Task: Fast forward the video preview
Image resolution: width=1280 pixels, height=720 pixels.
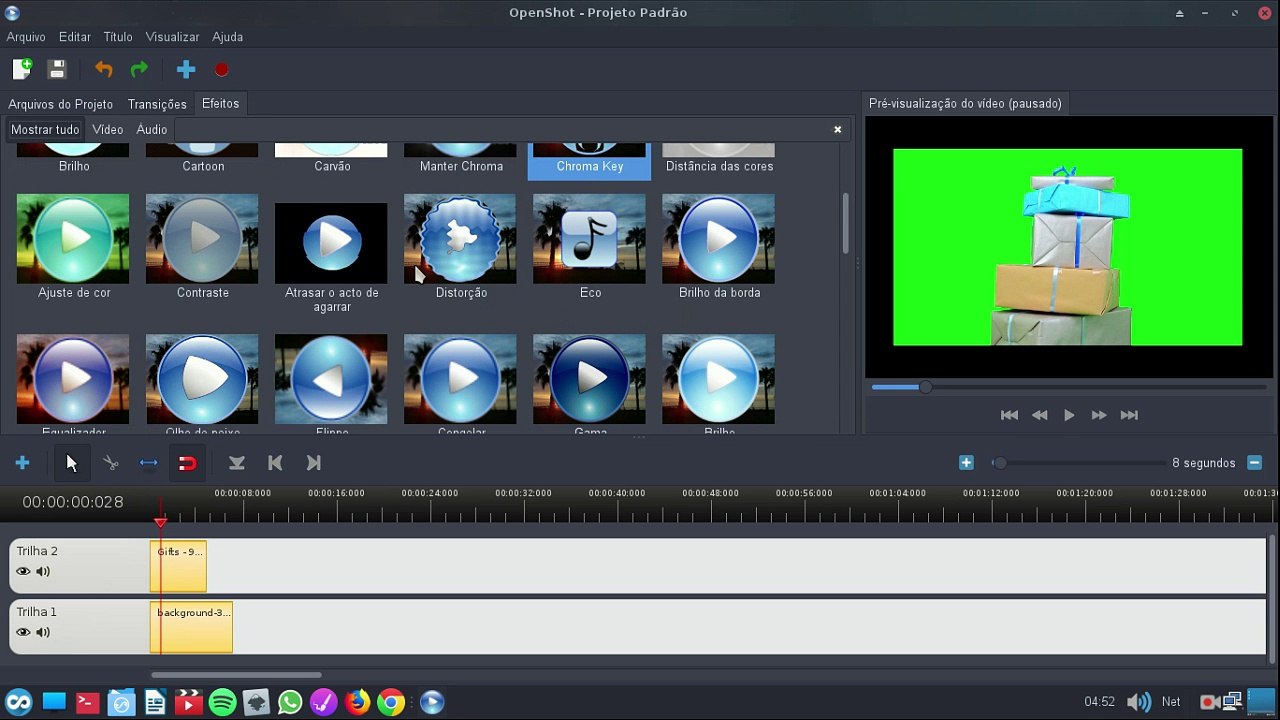Action: tap(1099, 415)
